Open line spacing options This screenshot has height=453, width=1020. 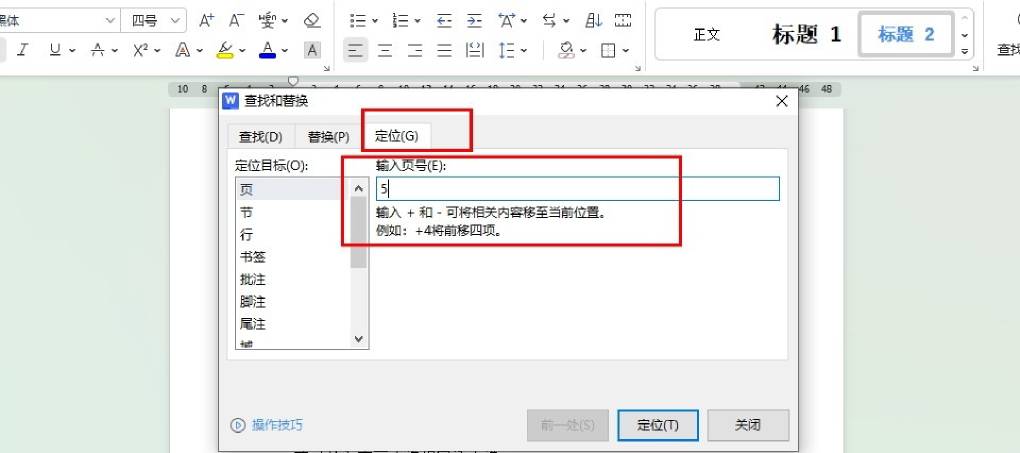507,49
